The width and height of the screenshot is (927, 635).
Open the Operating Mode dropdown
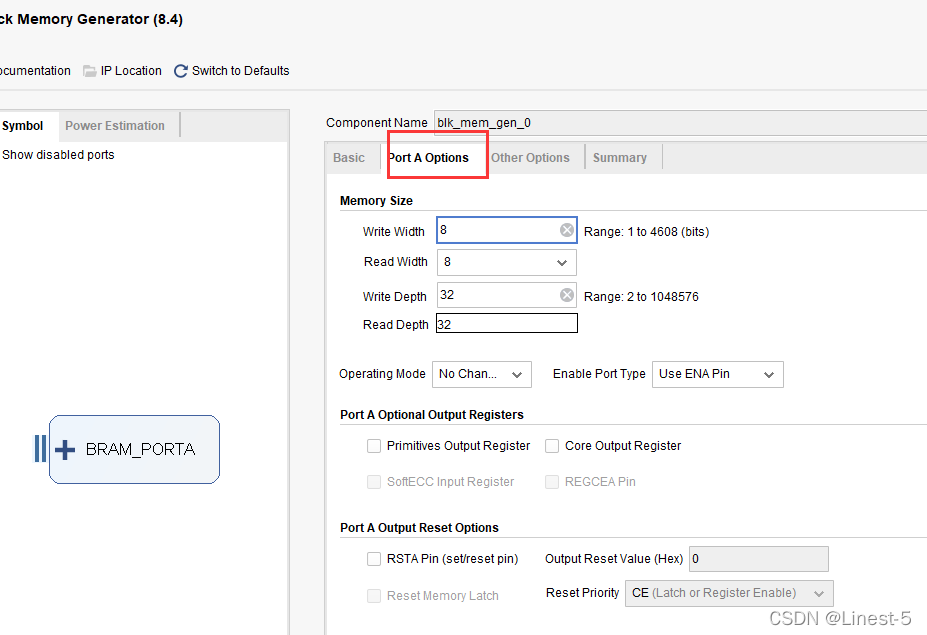point(482,374)
